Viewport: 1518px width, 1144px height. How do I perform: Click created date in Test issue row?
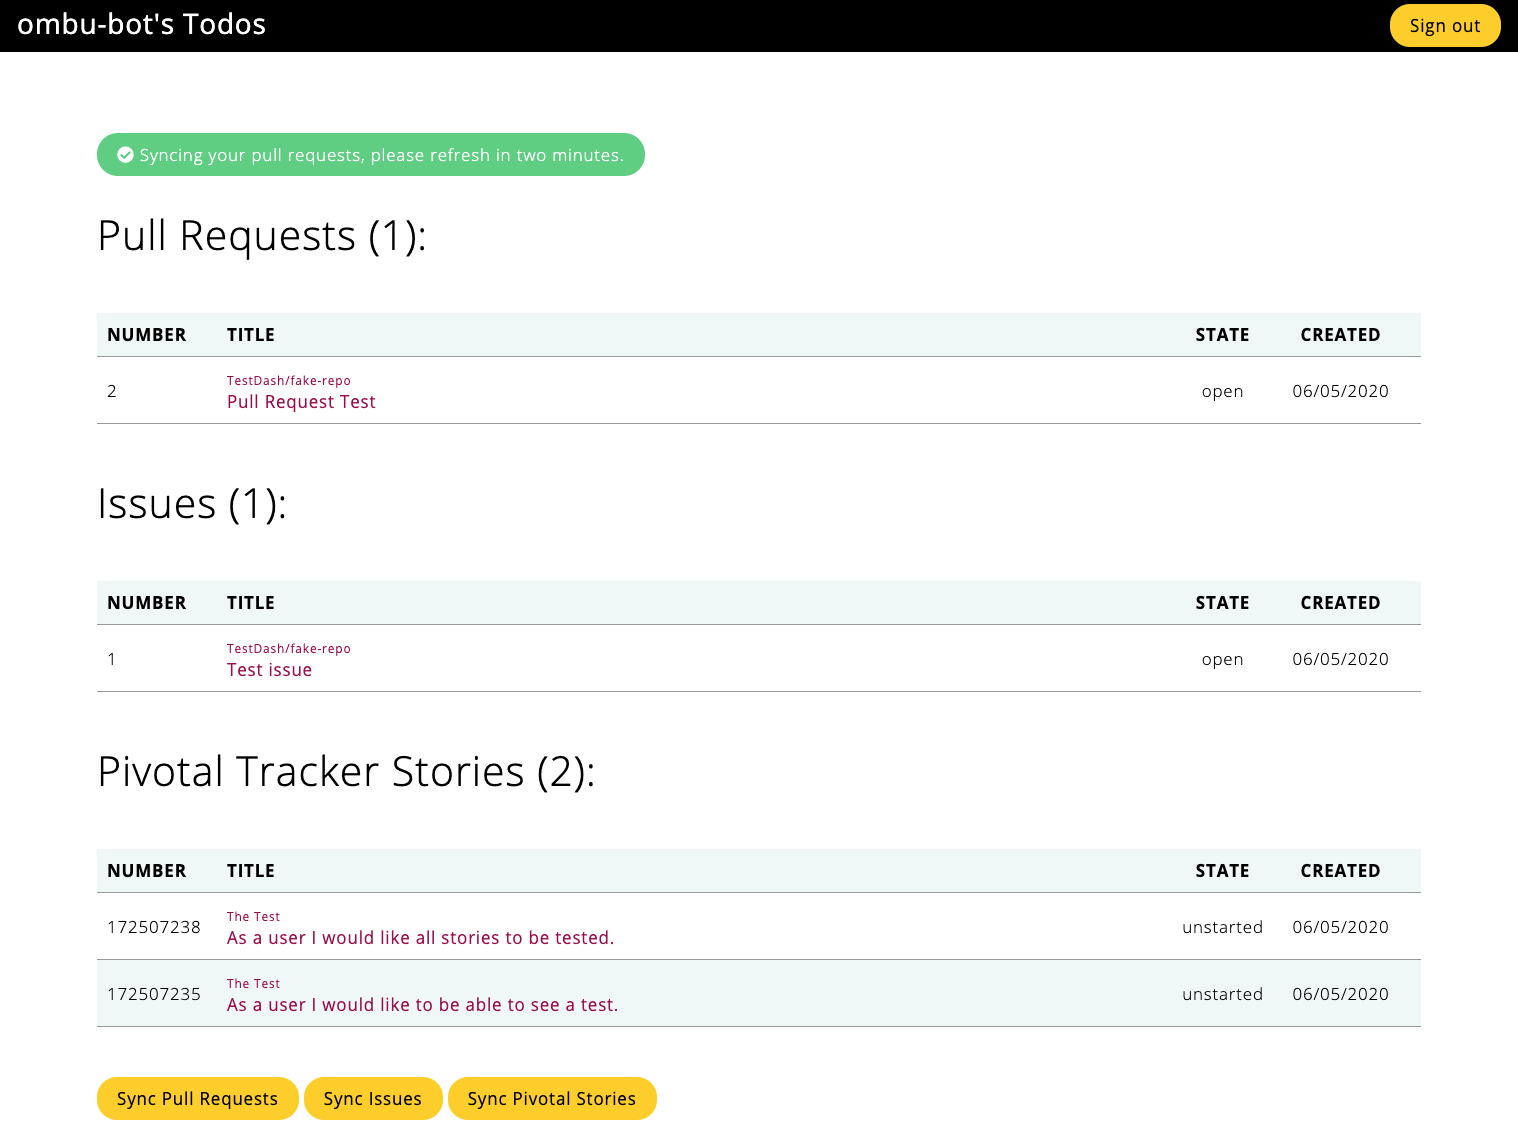click(1340, 659)
